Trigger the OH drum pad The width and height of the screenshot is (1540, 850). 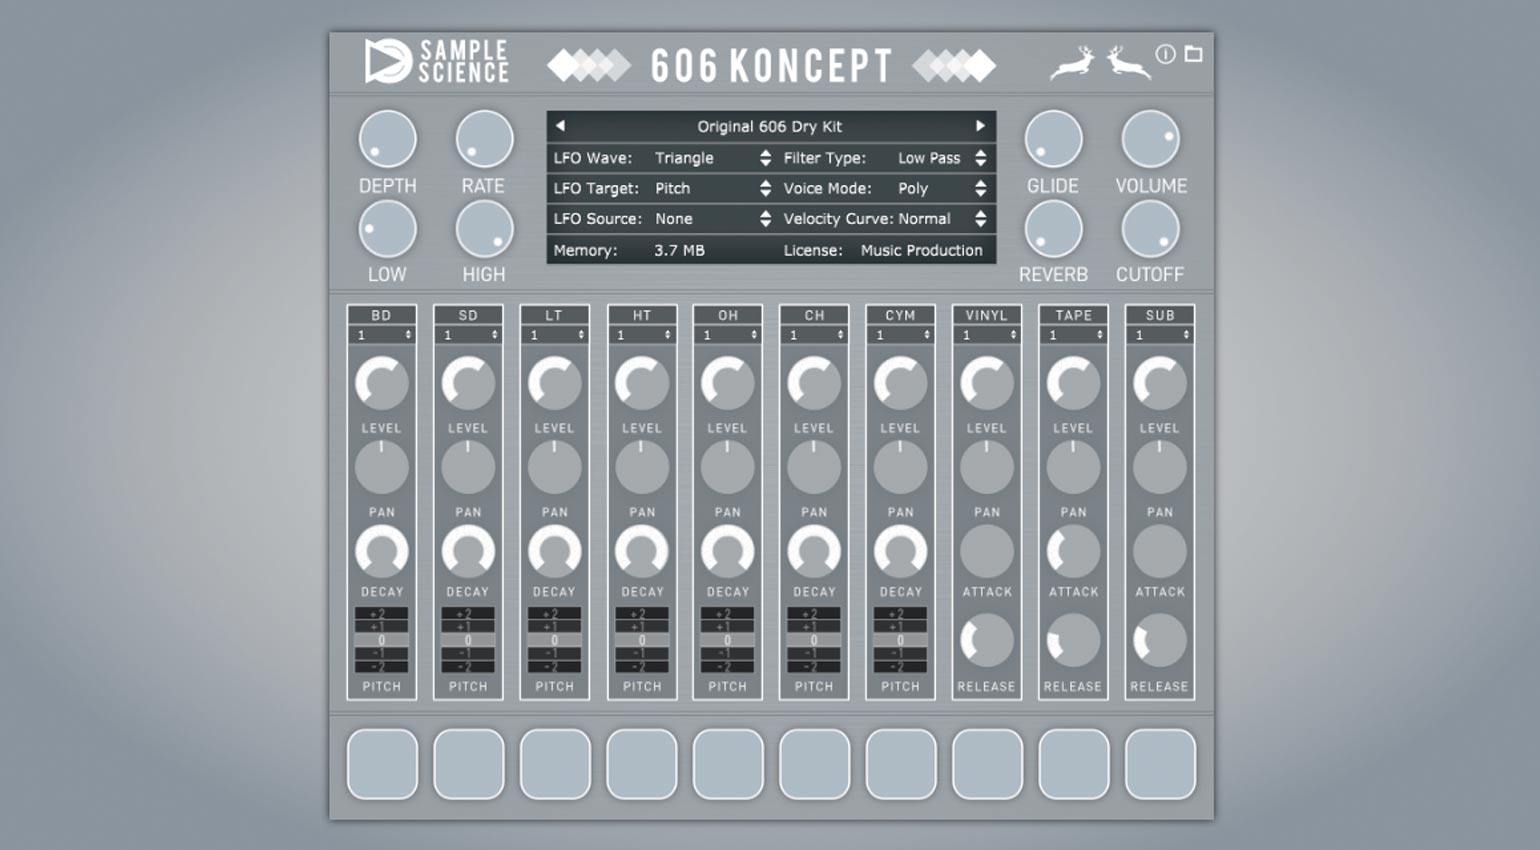(727, 764)
